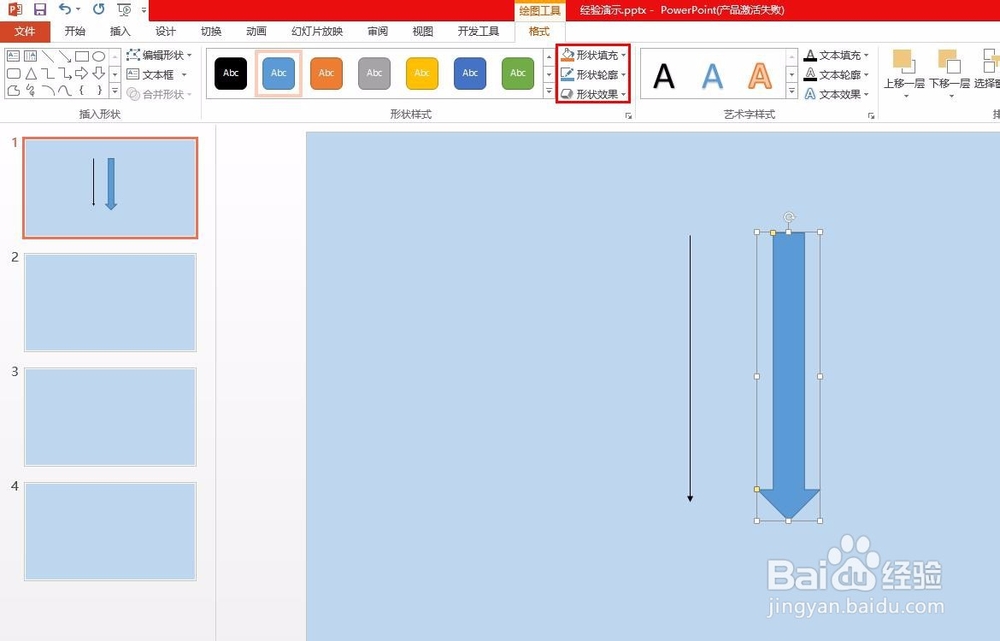Pick the elbow arrow connector shape
The width and height of the screenshot is (1000, 641).
click(64, 73)
